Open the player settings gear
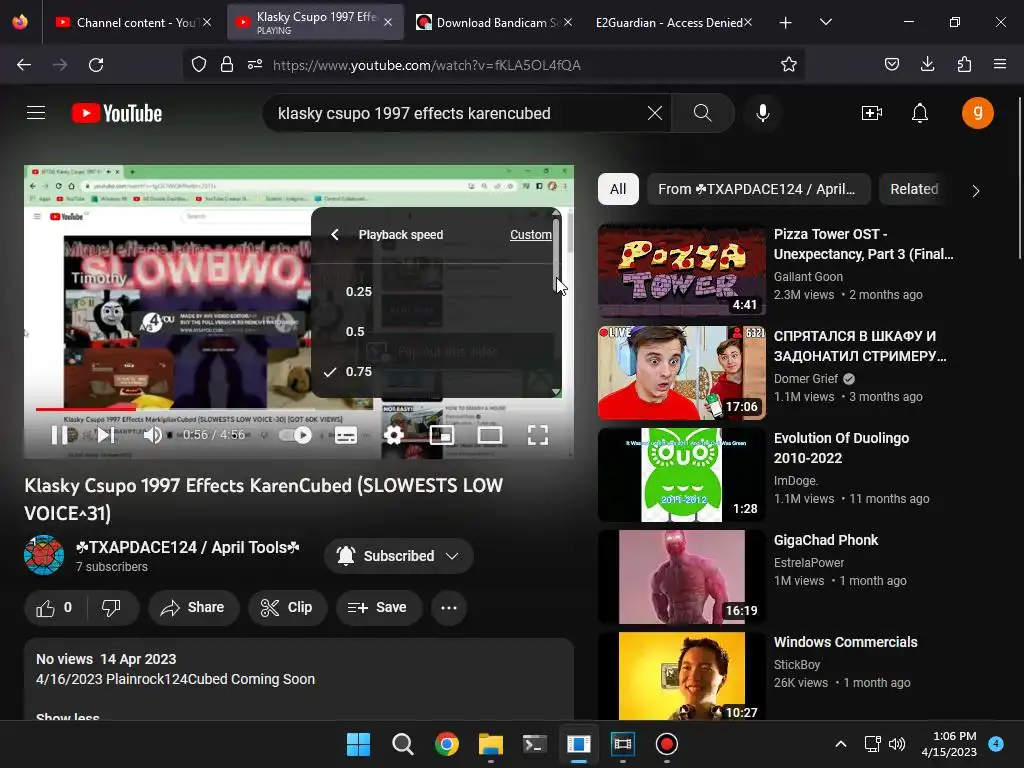Viewport: 1024px width, 768px height. point(393,435)
